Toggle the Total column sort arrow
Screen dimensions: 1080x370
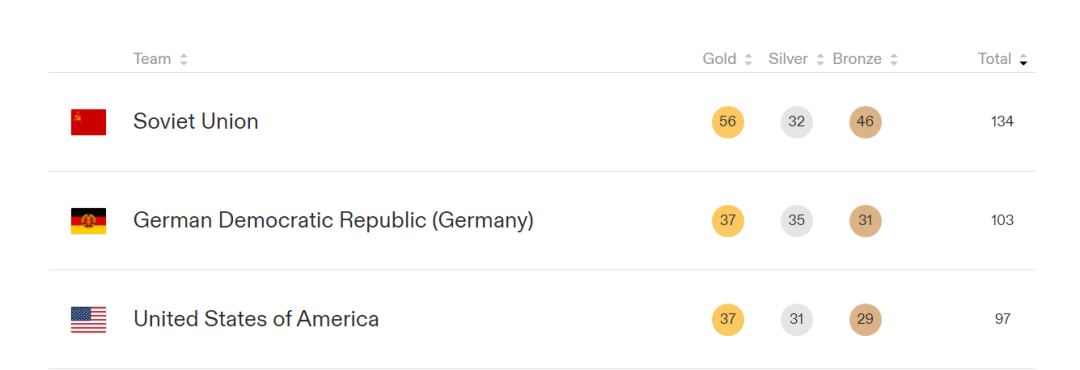click(1024, 59)
